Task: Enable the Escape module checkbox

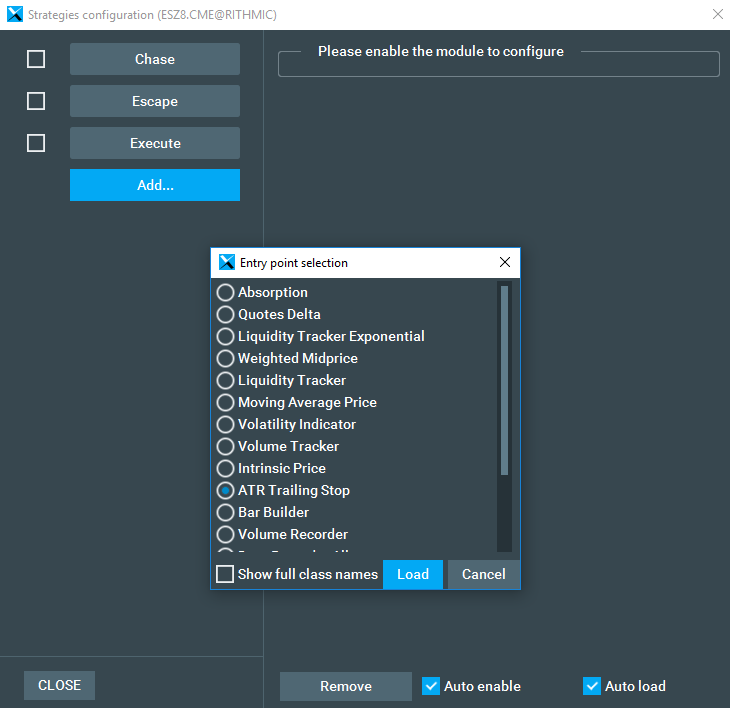Action: (x=36, y=101)
